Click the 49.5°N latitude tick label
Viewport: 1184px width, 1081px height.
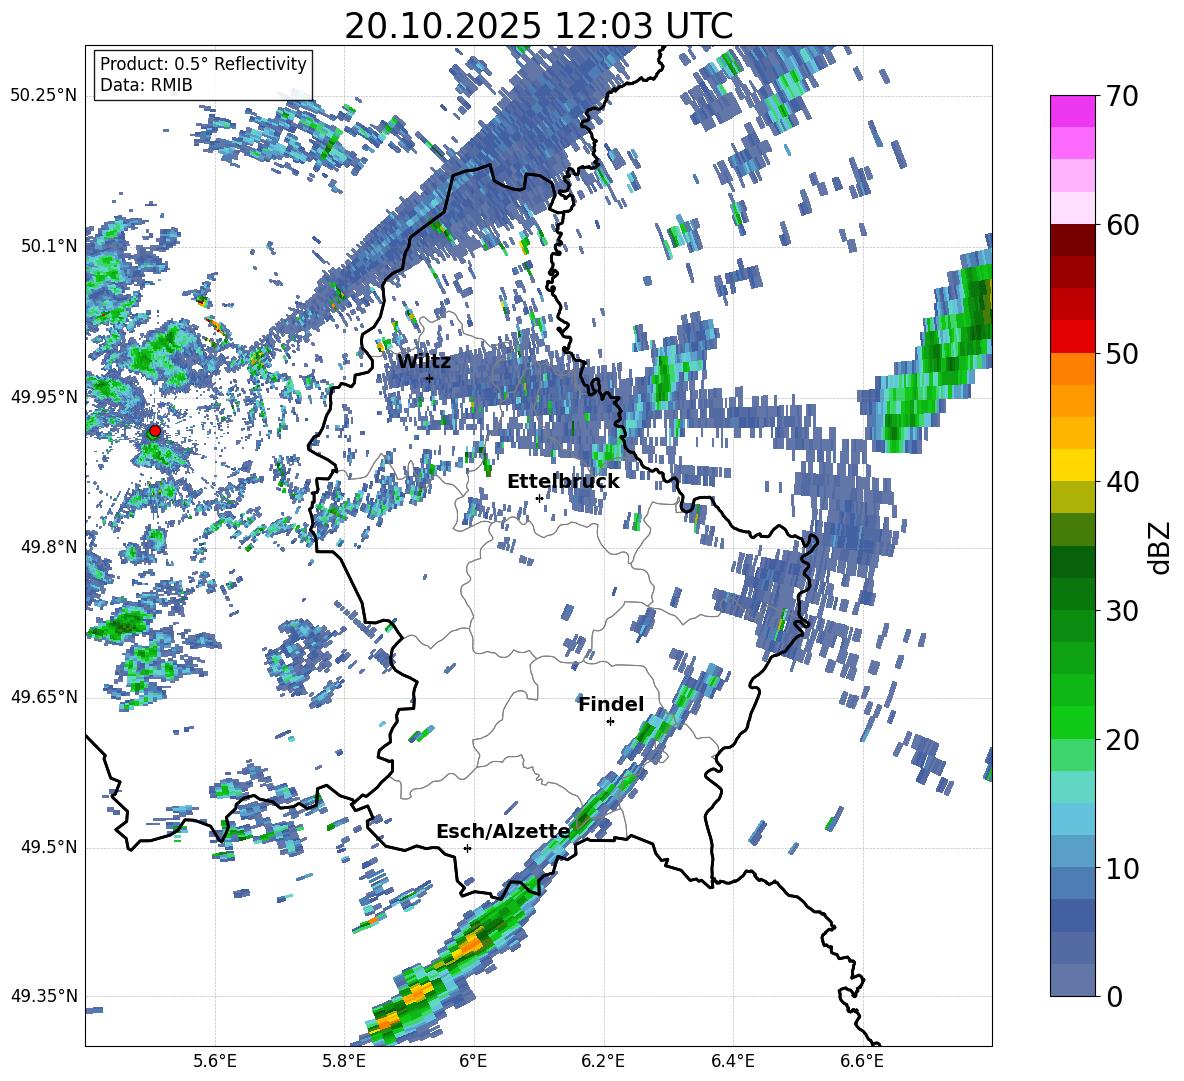(x=49, y=847)
